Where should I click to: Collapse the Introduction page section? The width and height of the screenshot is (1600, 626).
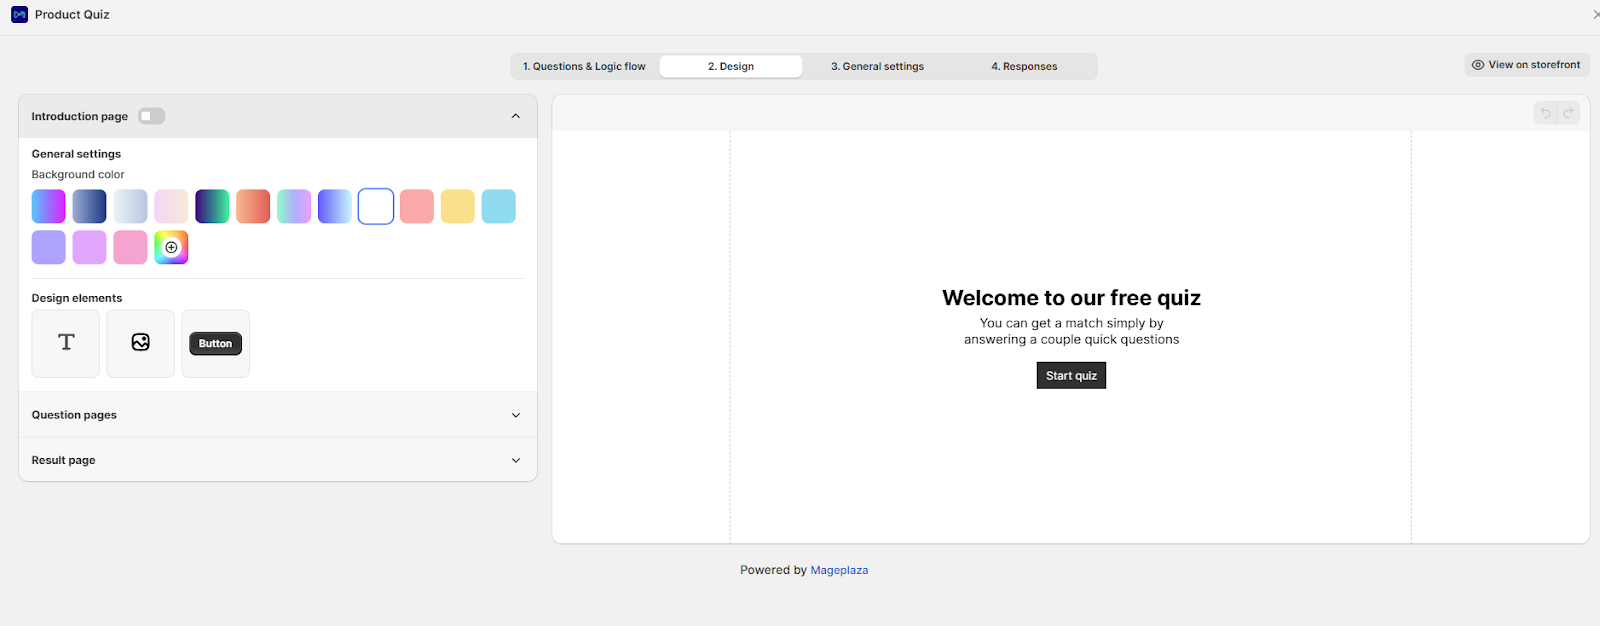[516, 116]
